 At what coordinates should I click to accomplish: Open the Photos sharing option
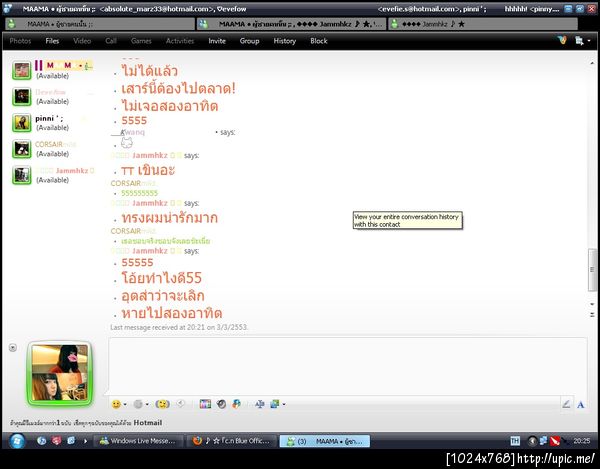pos(20,41)
